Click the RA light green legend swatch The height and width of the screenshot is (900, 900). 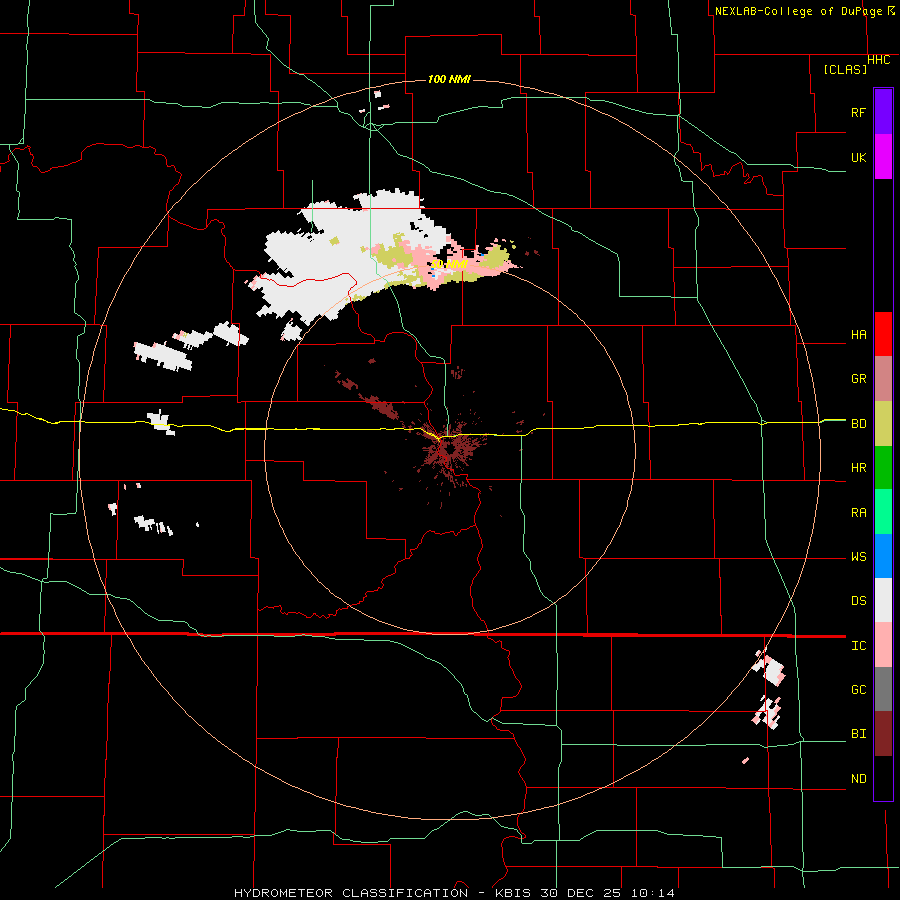(883, 512)
